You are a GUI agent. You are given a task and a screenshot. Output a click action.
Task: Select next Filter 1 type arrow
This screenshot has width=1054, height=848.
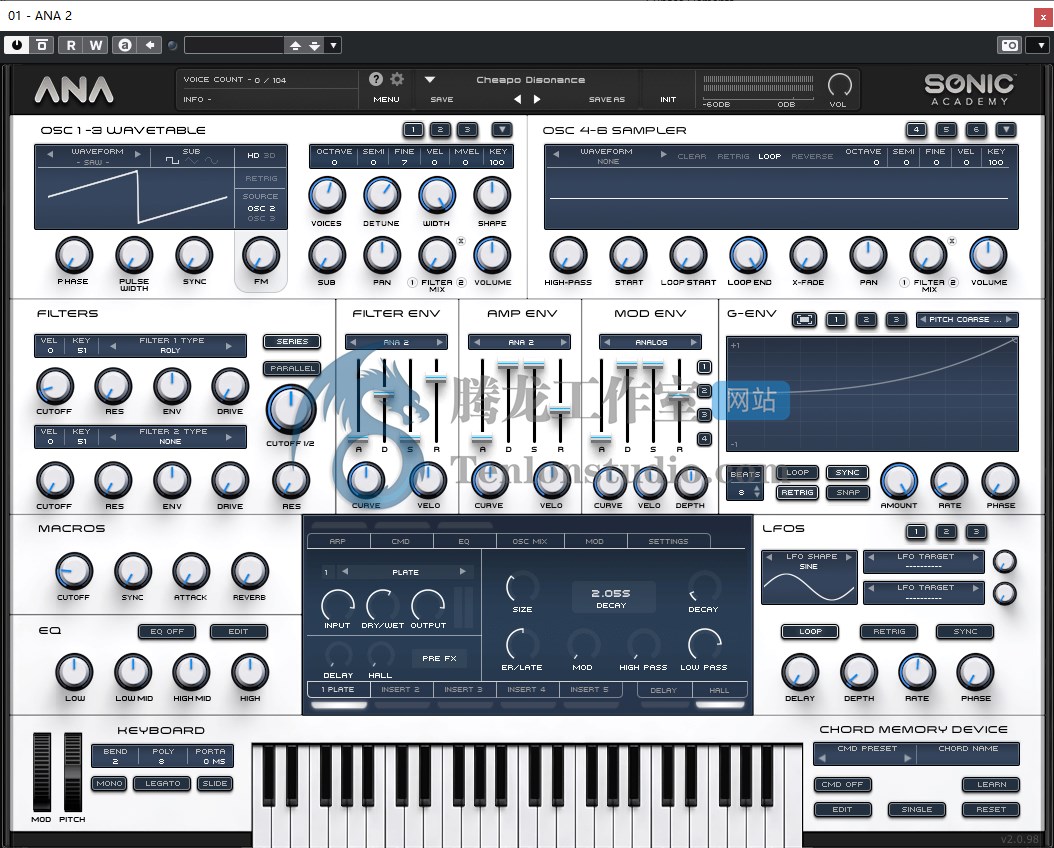pos(229,345)
